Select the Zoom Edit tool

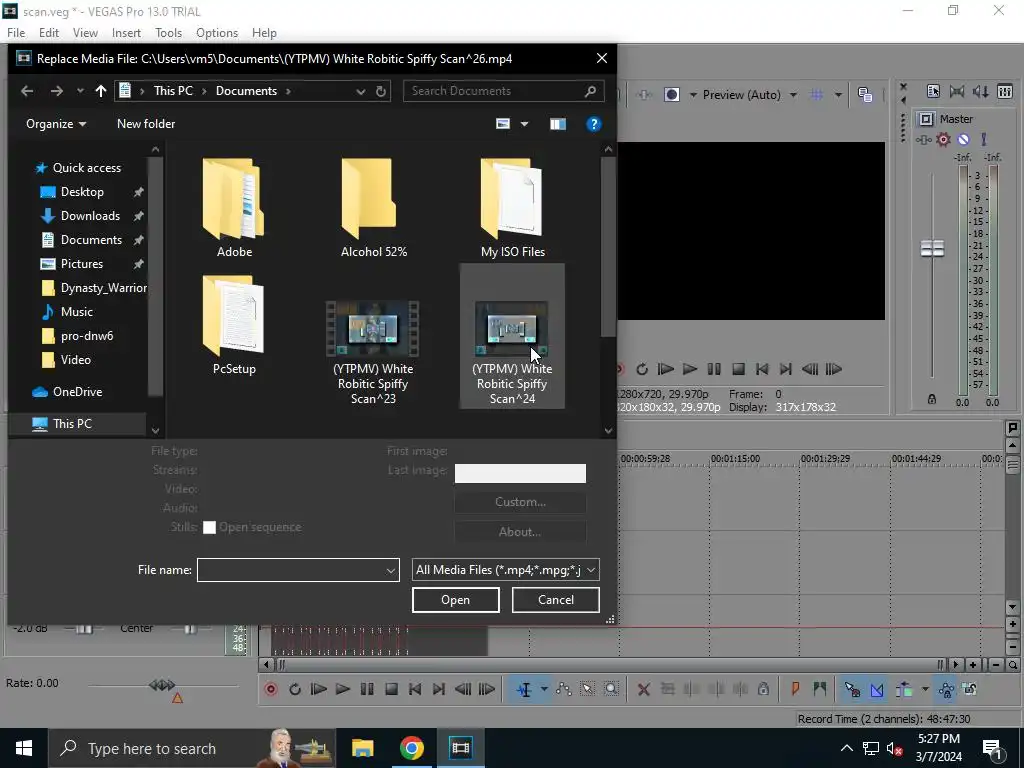point(611,689)
